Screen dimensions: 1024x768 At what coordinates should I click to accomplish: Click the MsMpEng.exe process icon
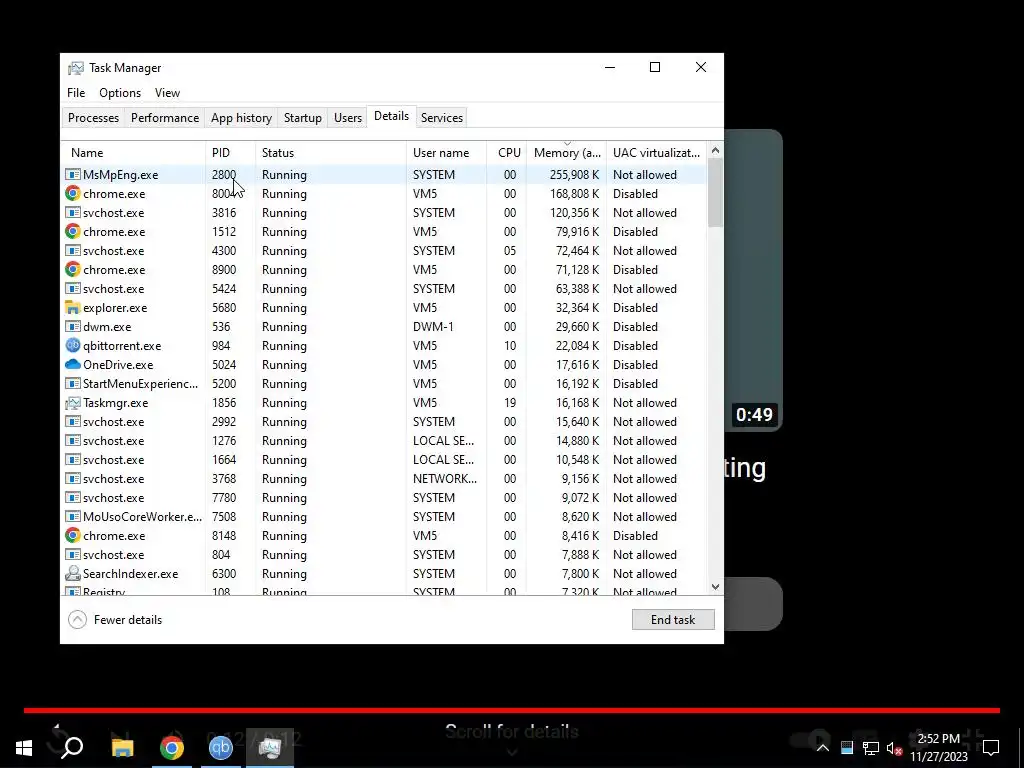pos(72,174)
